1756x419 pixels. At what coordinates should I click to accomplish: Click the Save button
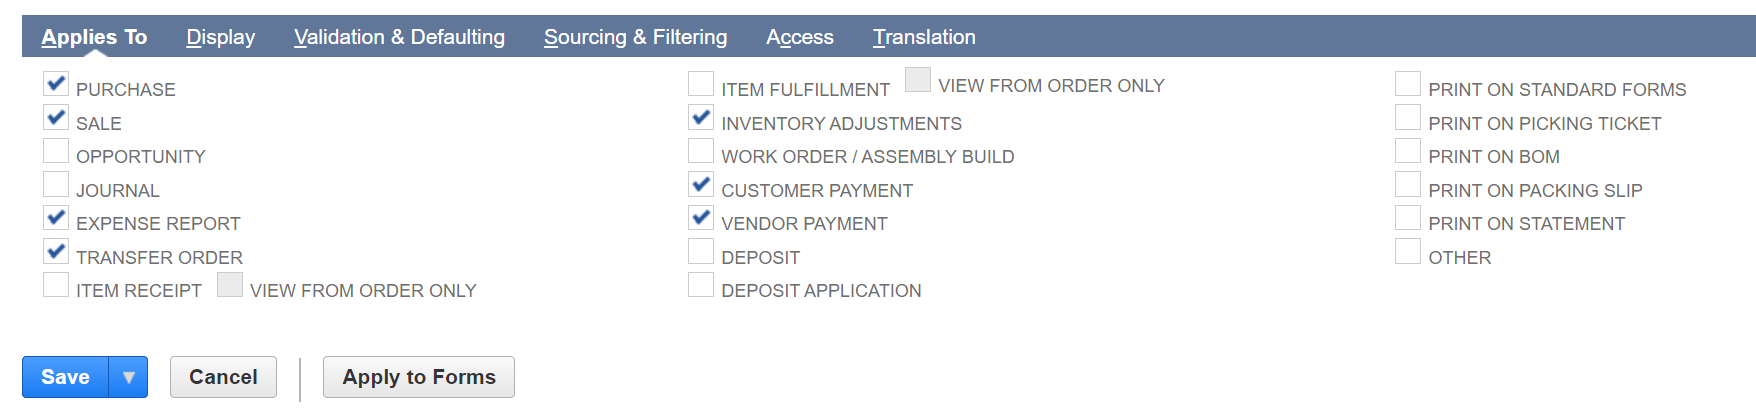tap(65, 377)
